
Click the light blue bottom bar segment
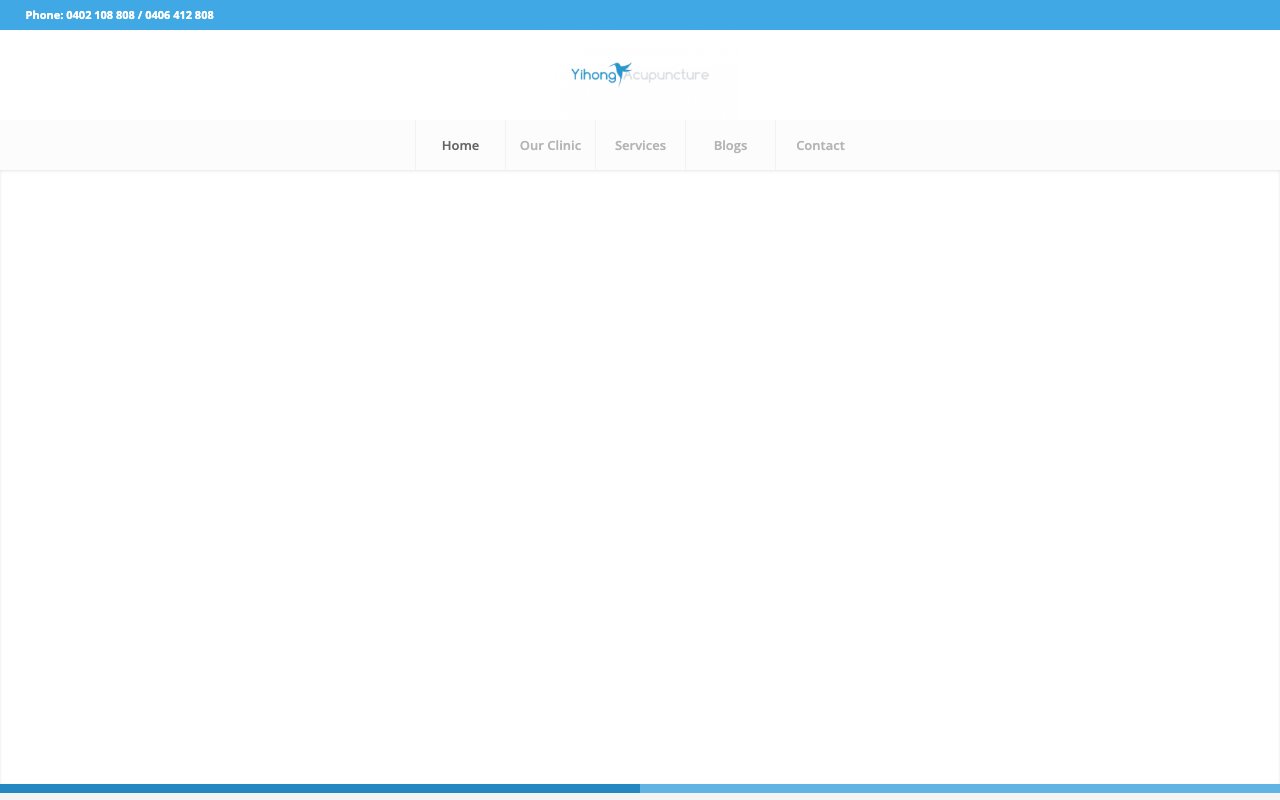tap(960, 788)
